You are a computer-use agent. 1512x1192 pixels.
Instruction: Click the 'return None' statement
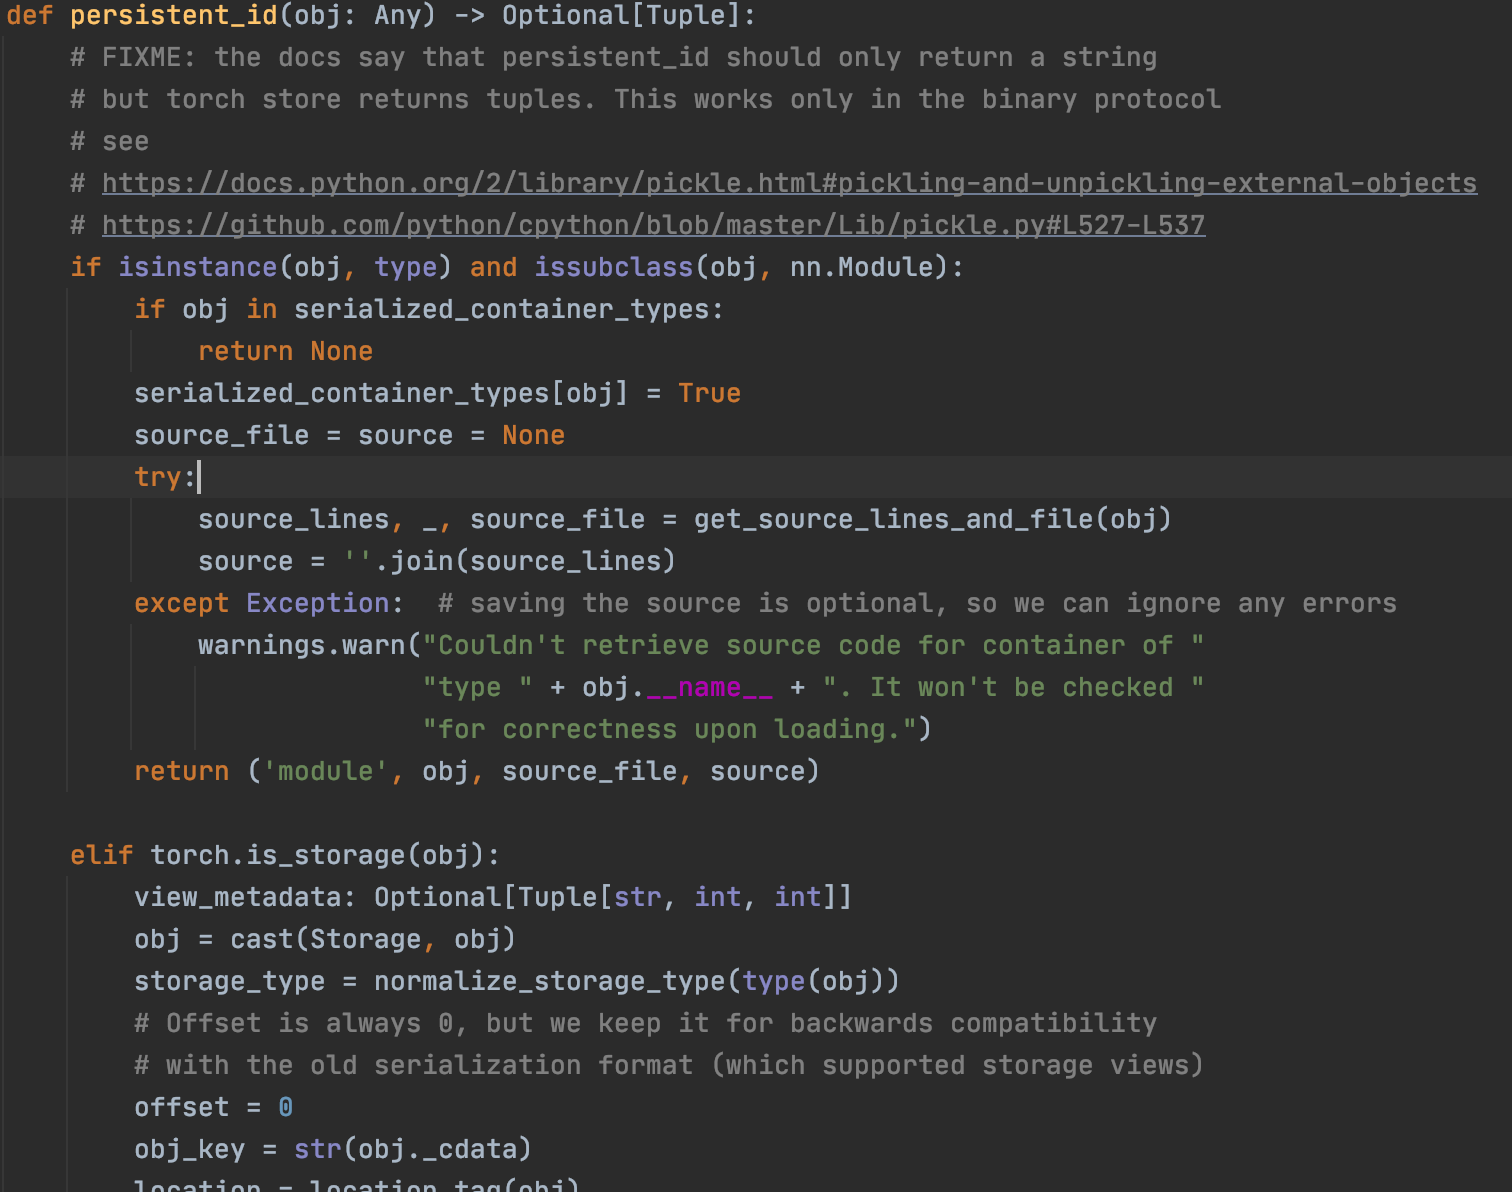pyautogui.click(x=285, y=351)
